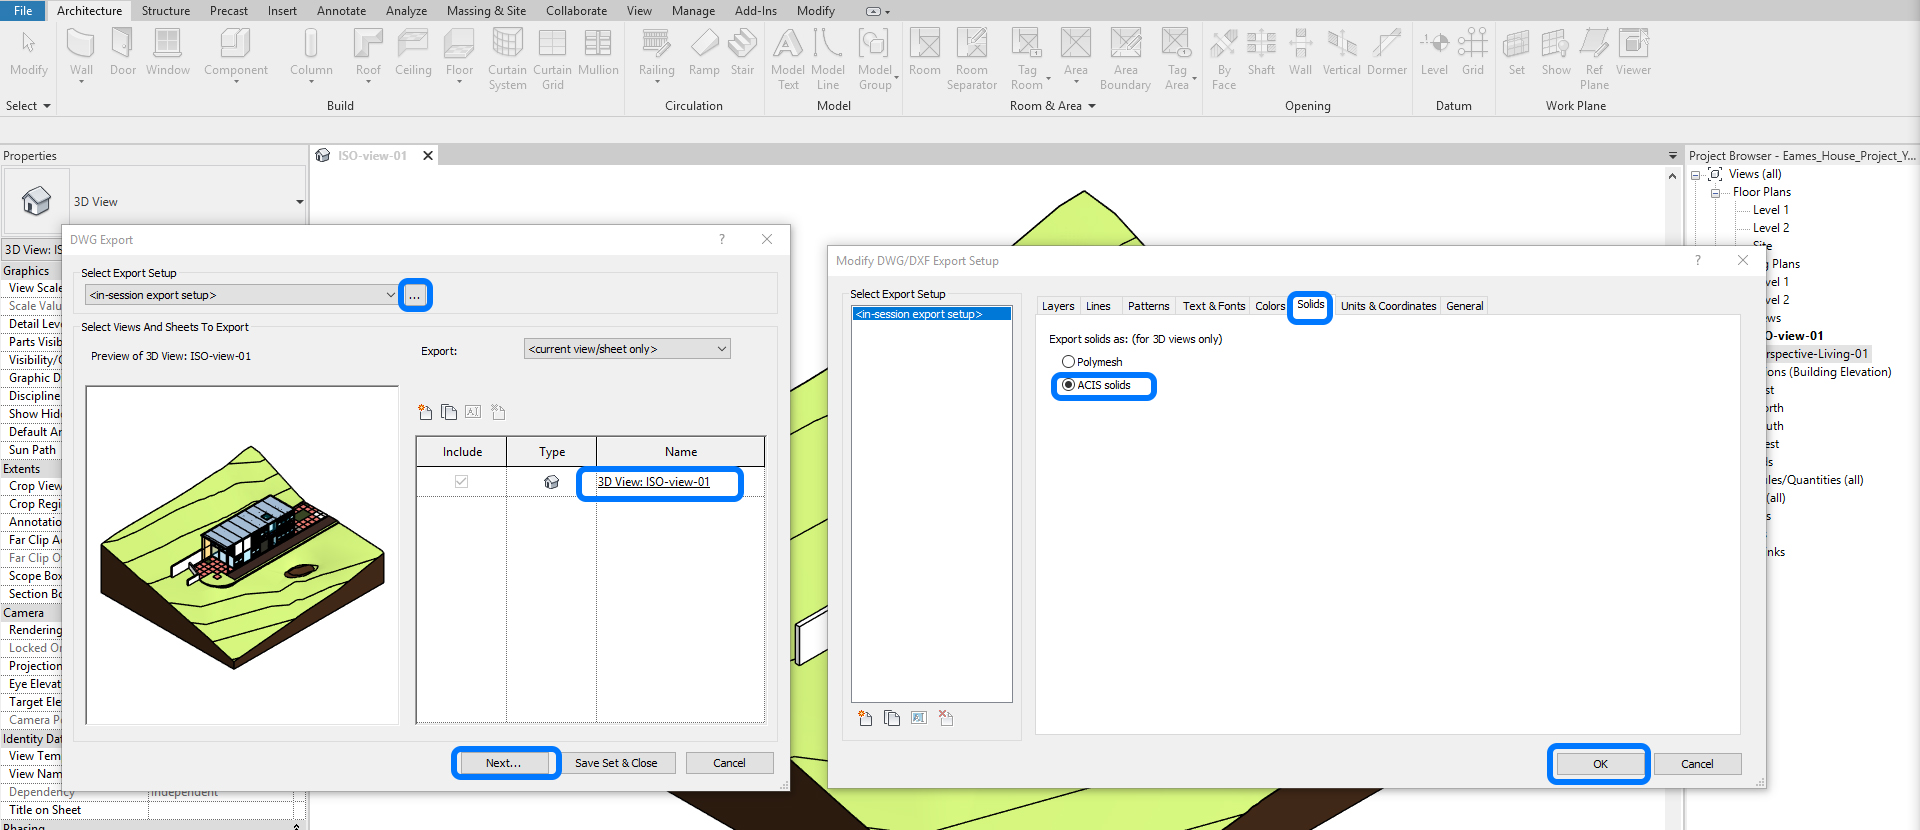Select the Roof tool
1920x830 pixels.
368,52
